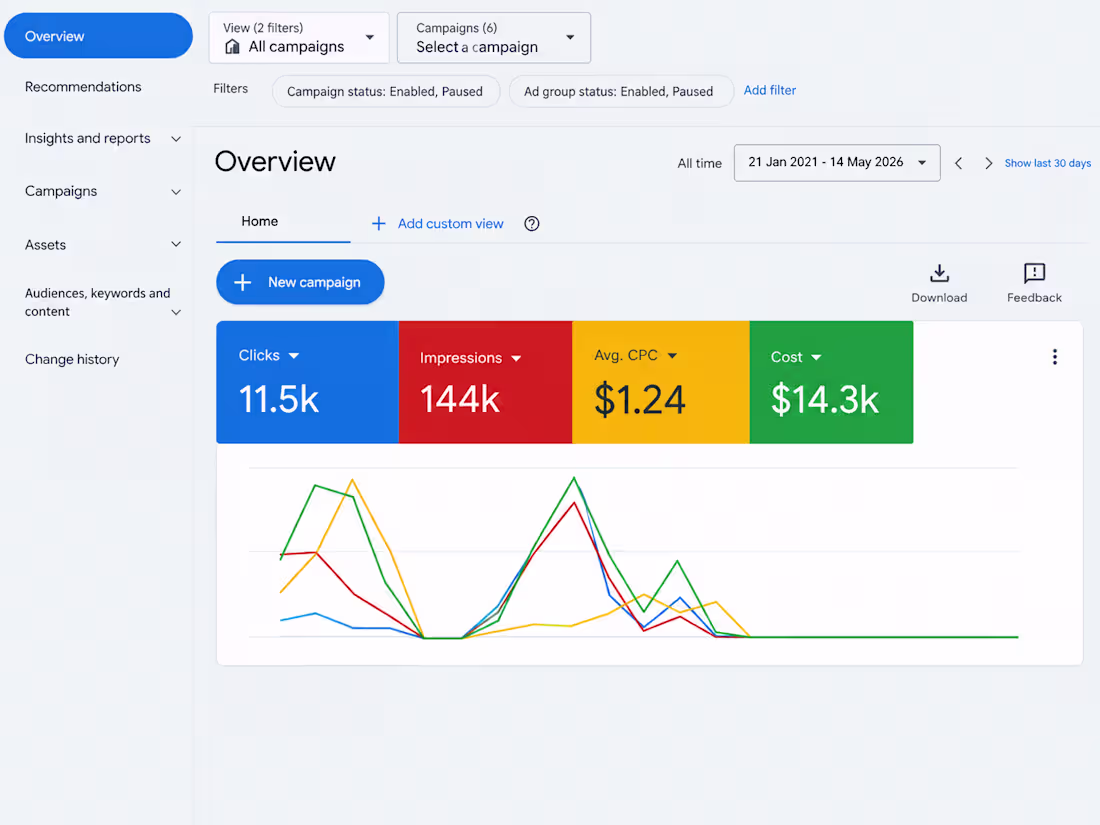Click the 144k impressions value
Image resolution: width=1100 pixels, height=825 pixels.
click(460, 399)
